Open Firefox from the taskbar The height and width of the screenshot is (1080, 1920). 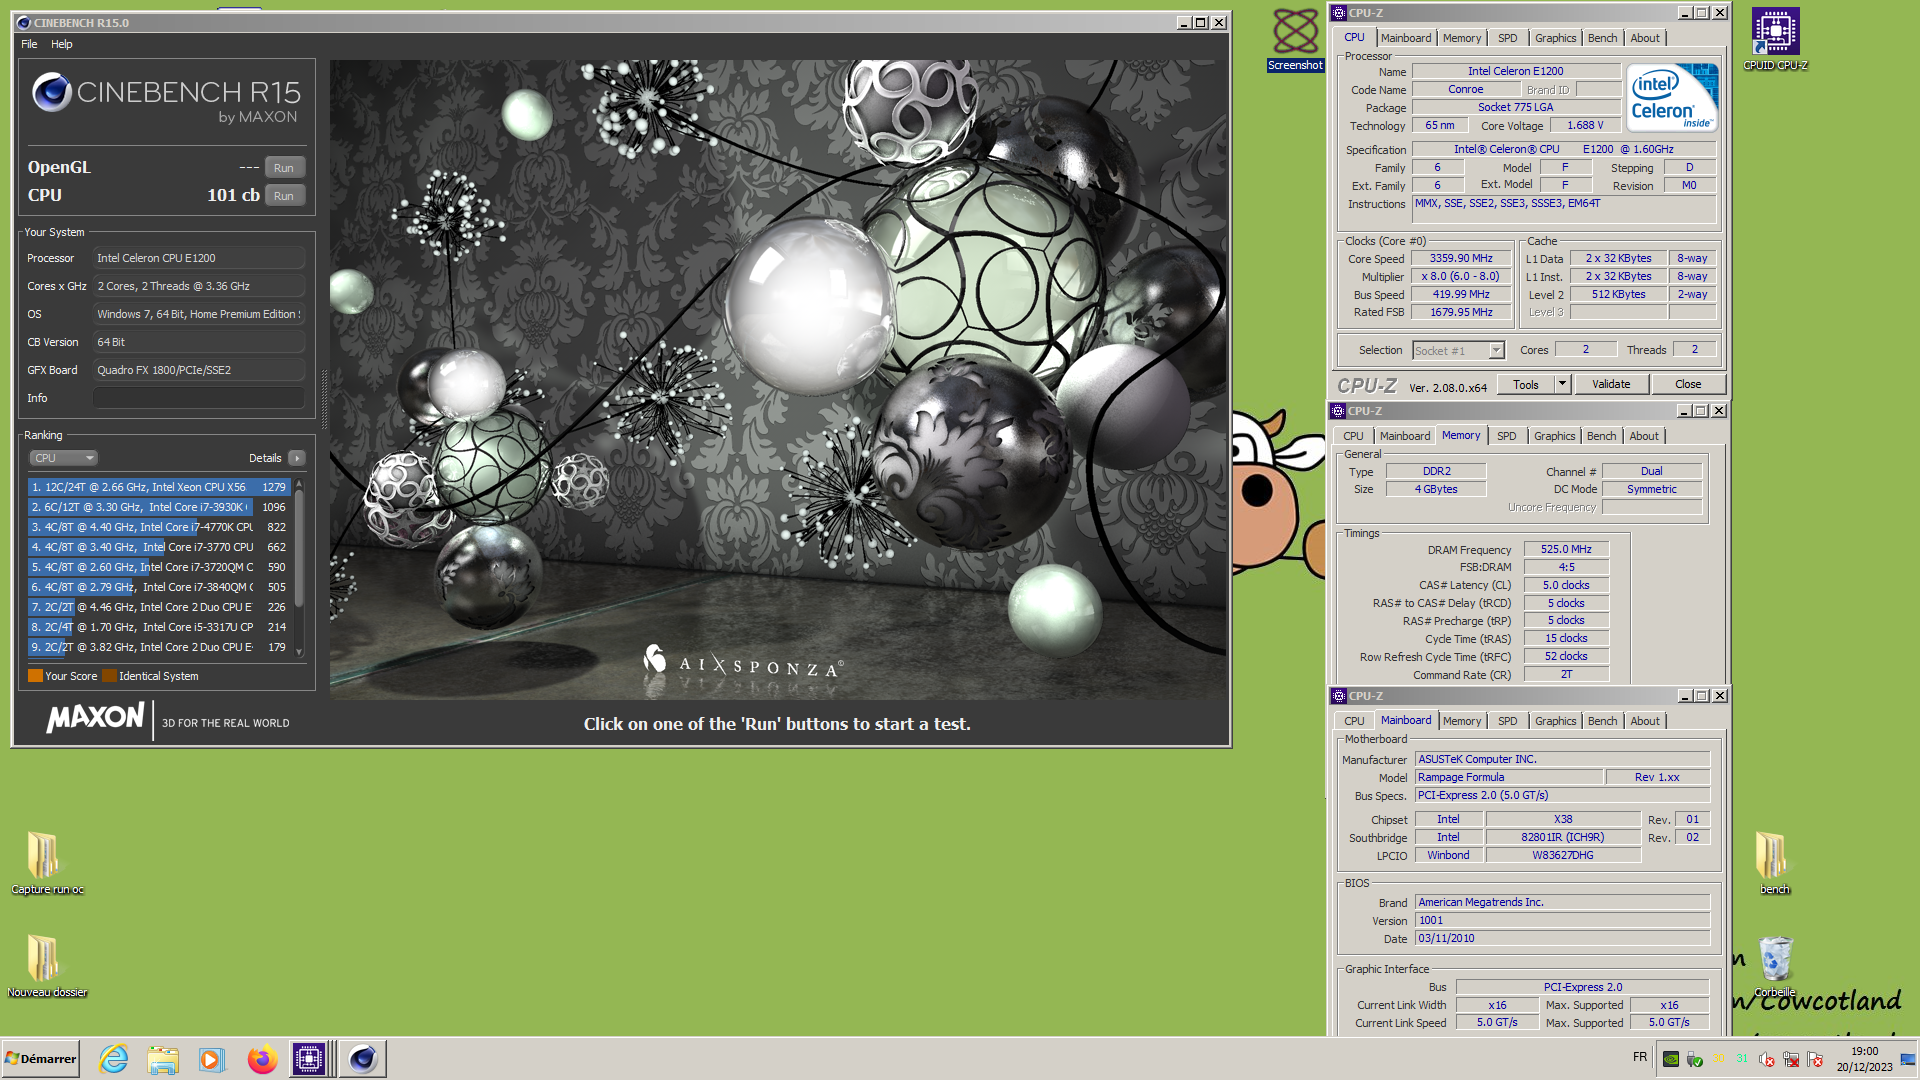pos(262,1058)
